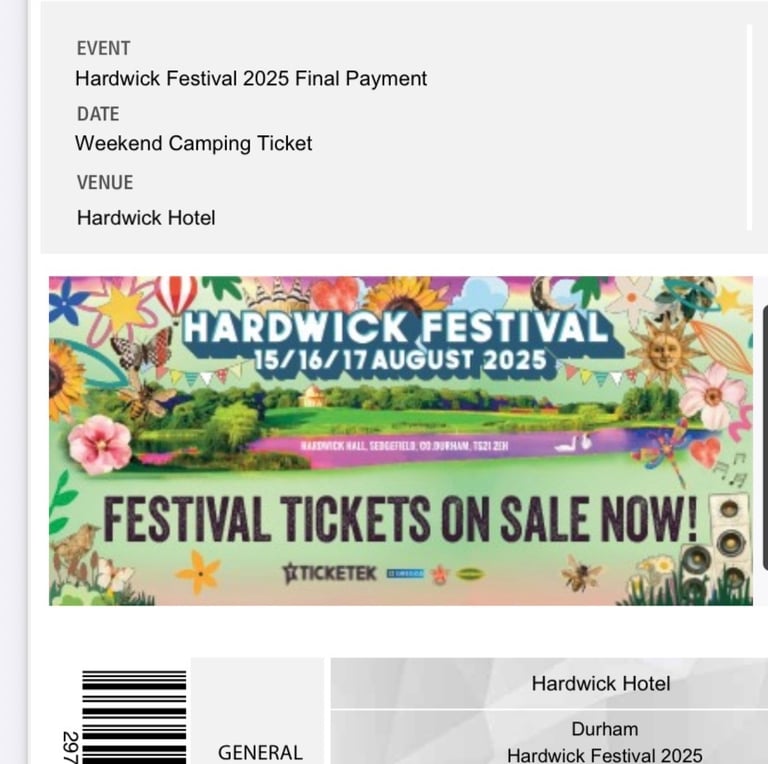Click the hot air balloon graphic

[176, 295]
